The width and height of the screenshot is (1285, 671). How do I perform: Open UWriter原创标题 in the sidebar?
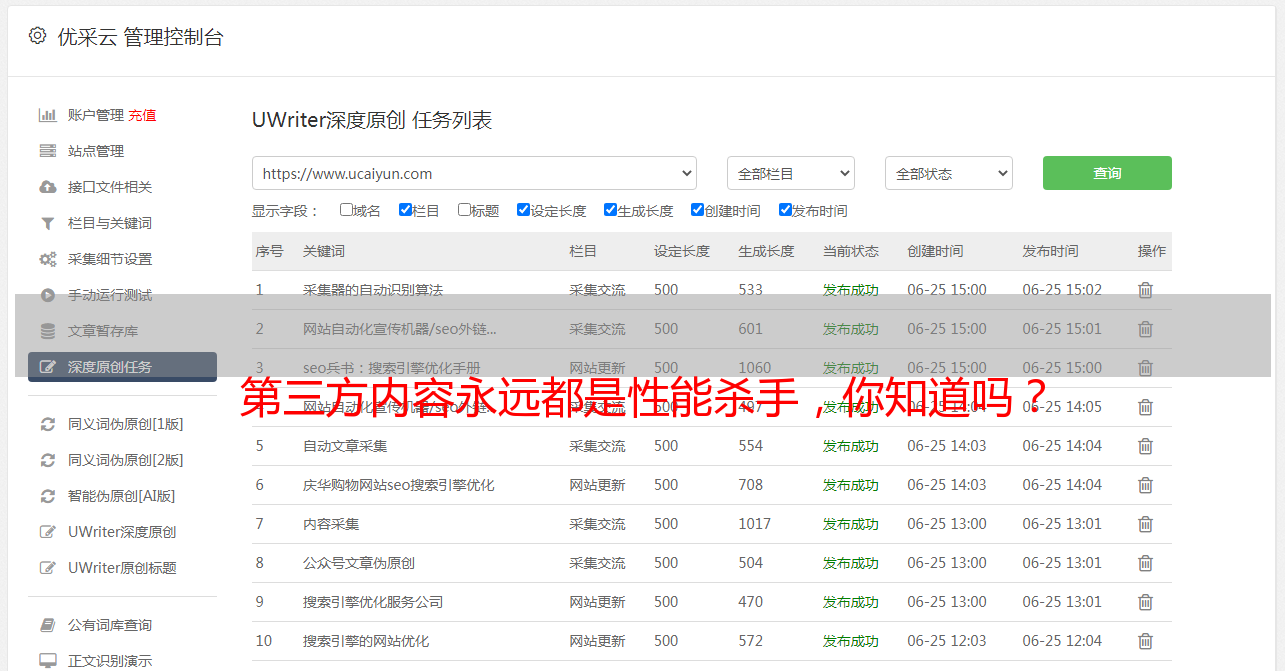122,568
